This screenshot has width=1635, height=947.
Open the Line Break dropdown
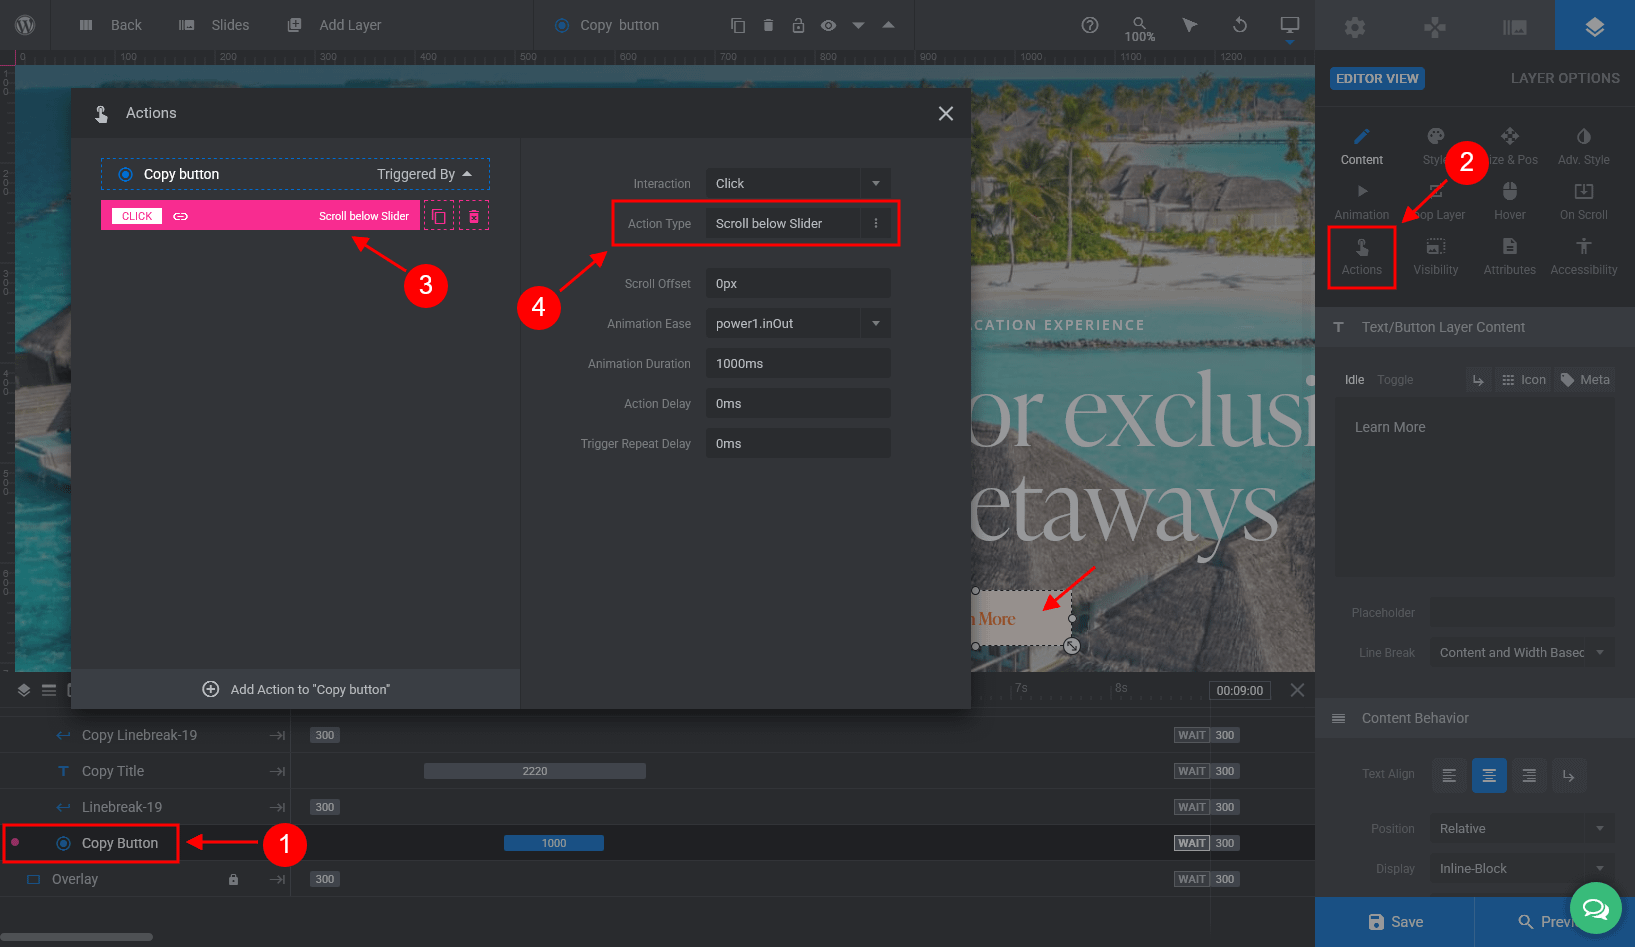pos(1522,653)
